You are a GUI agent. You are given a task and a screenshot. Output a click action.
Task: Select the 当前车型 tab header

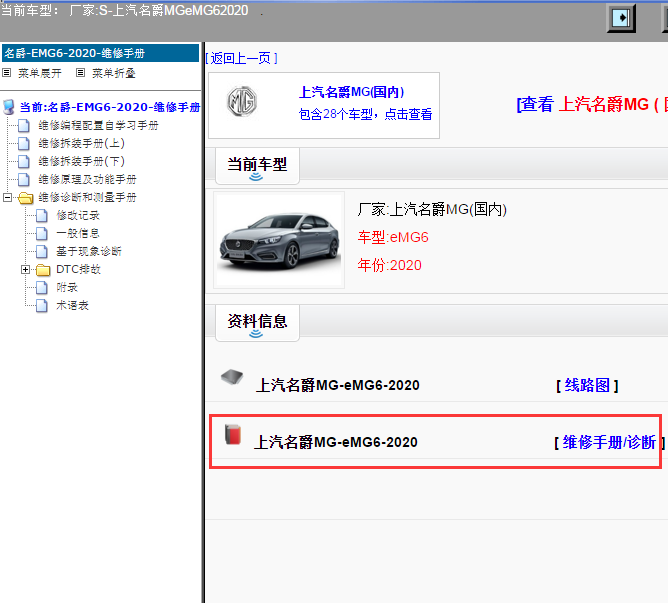click(x=257, y=166)
